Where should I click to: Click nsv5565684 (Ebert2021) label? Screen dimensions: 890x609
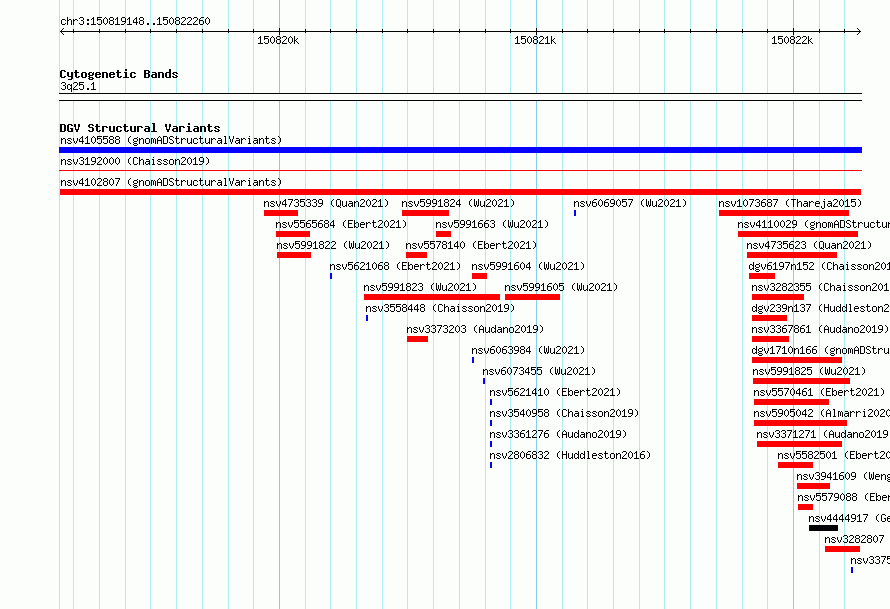341,224
